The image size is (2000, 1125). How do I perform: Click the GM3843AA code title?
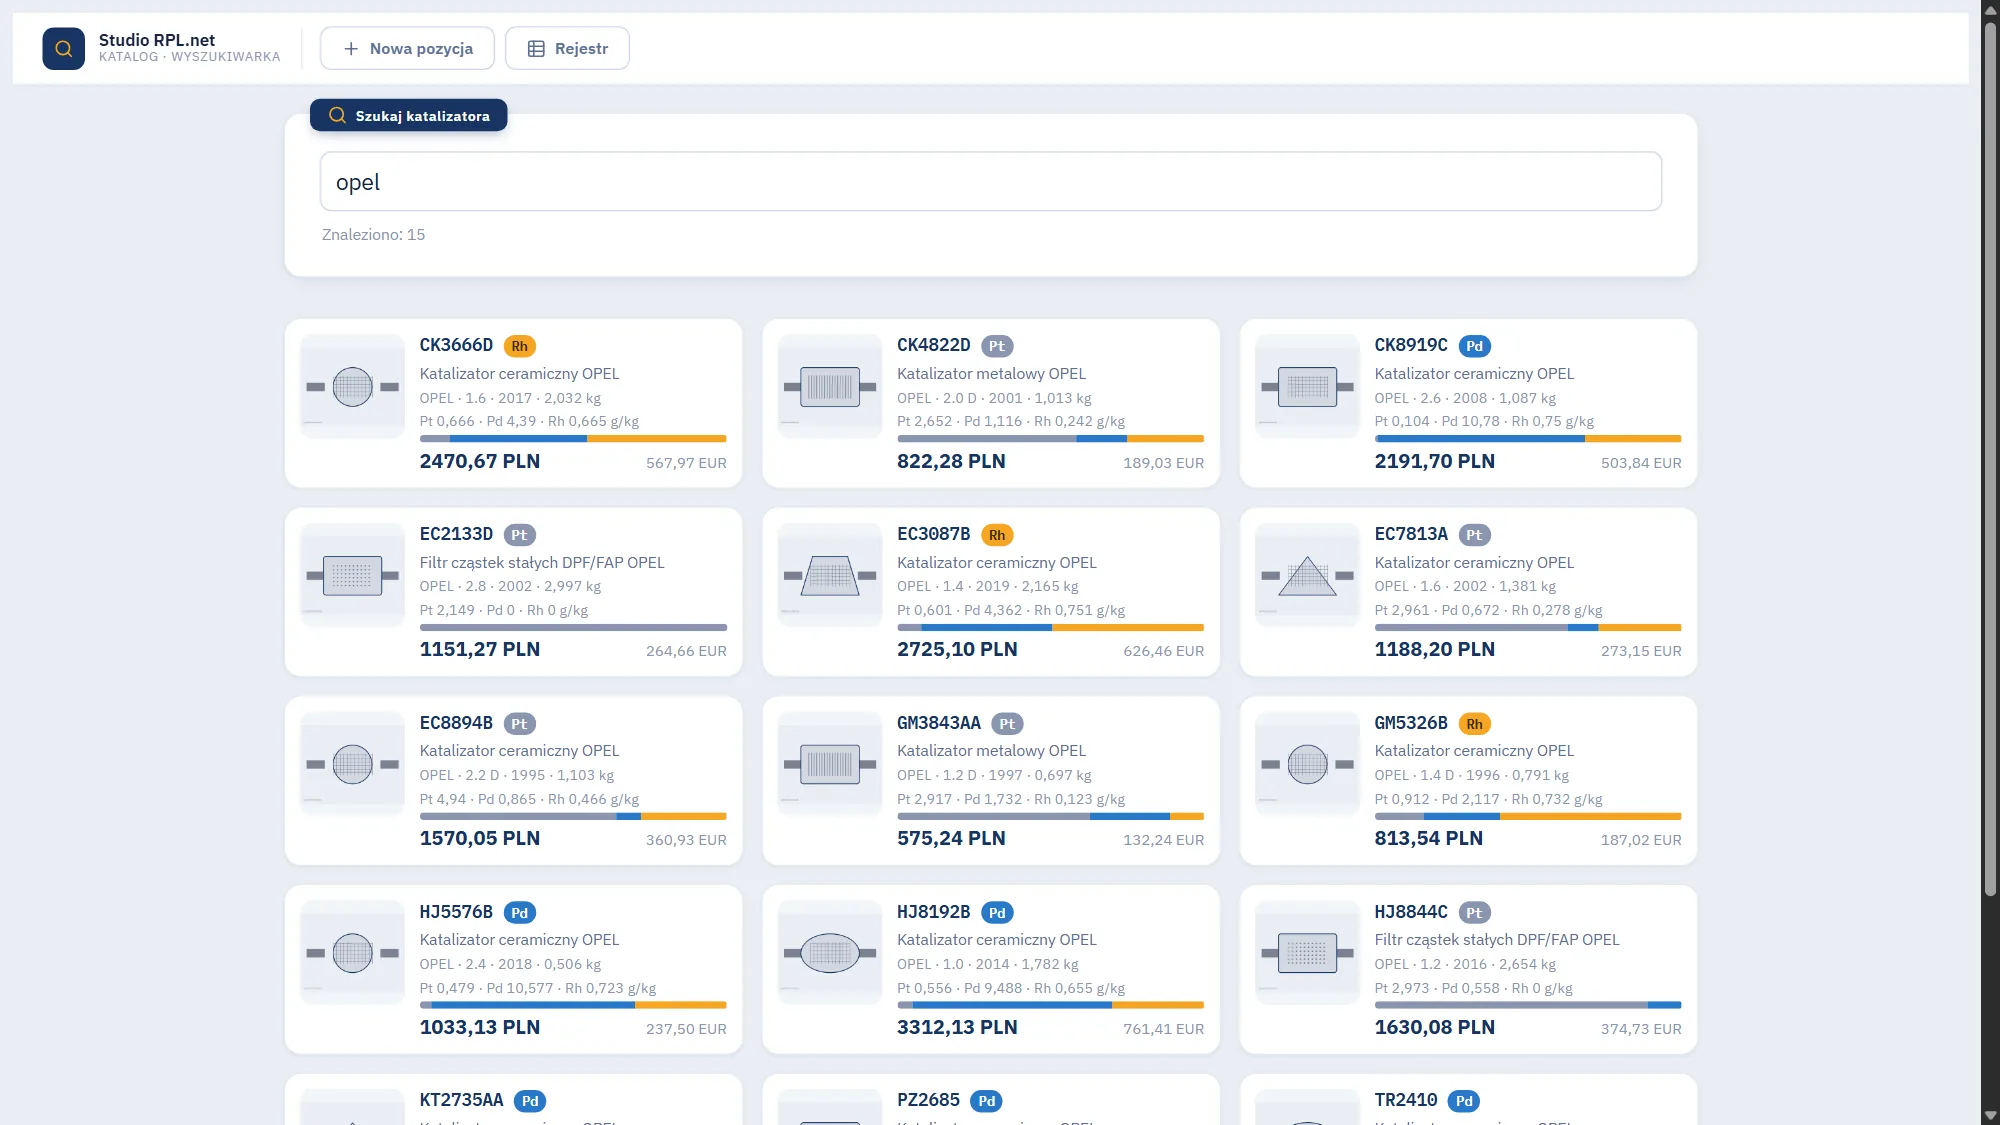pyautogui.click(x=939, y=723)
